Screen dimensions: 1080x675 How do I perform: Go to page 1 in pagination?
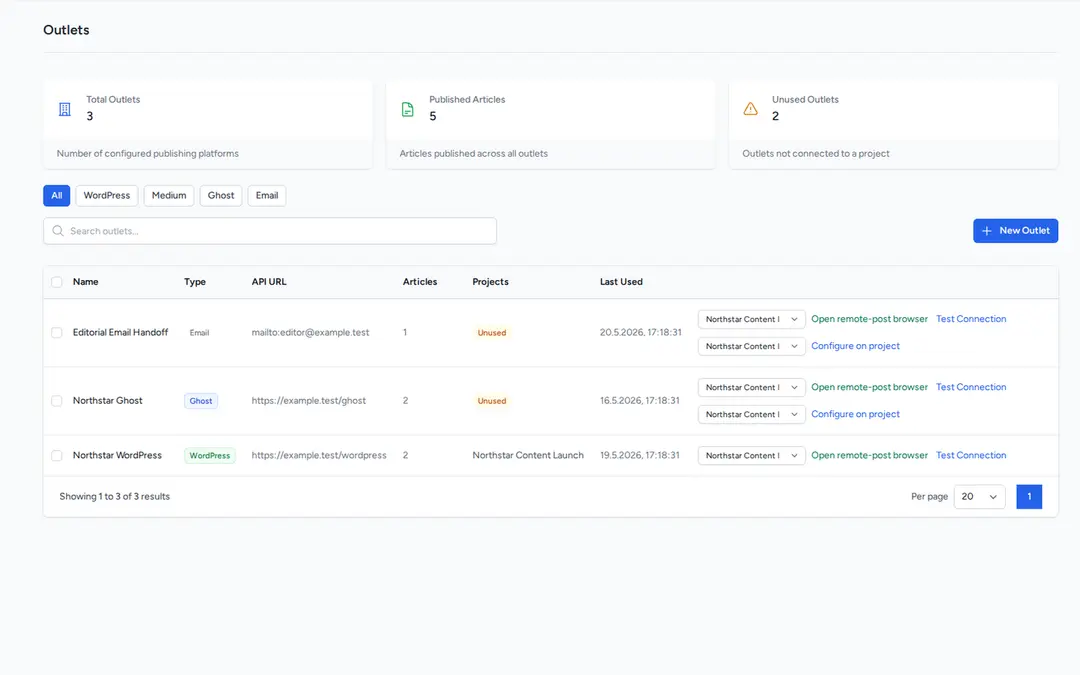pos(1029,497)
